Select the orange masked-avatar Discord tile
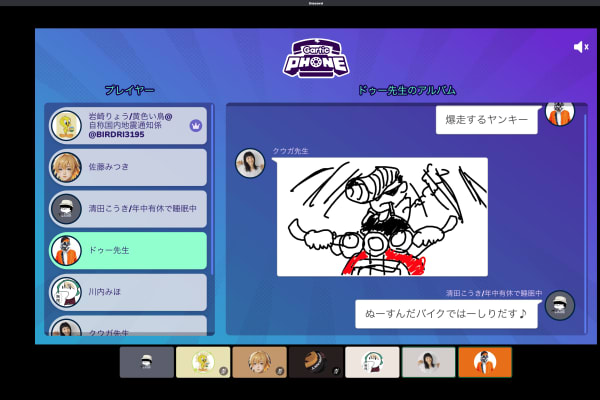Screen dimensions: 600x400 tap(485, 362)
